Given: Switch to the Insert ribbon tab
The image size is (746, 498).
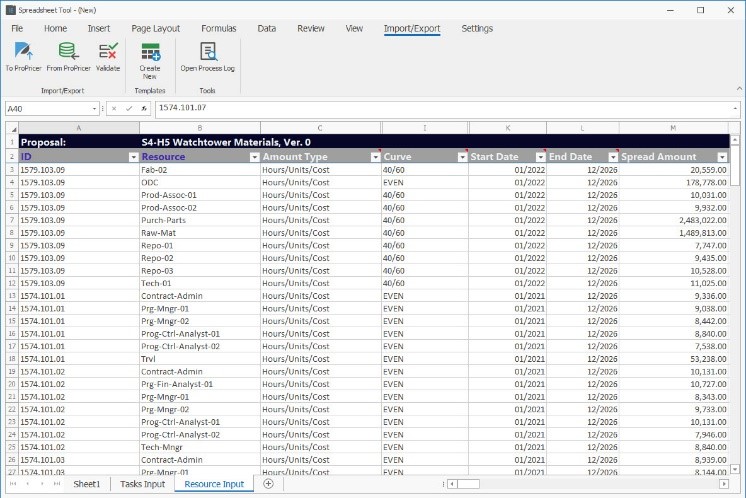Looking at the screenshot, I should [x=98, y=29].
